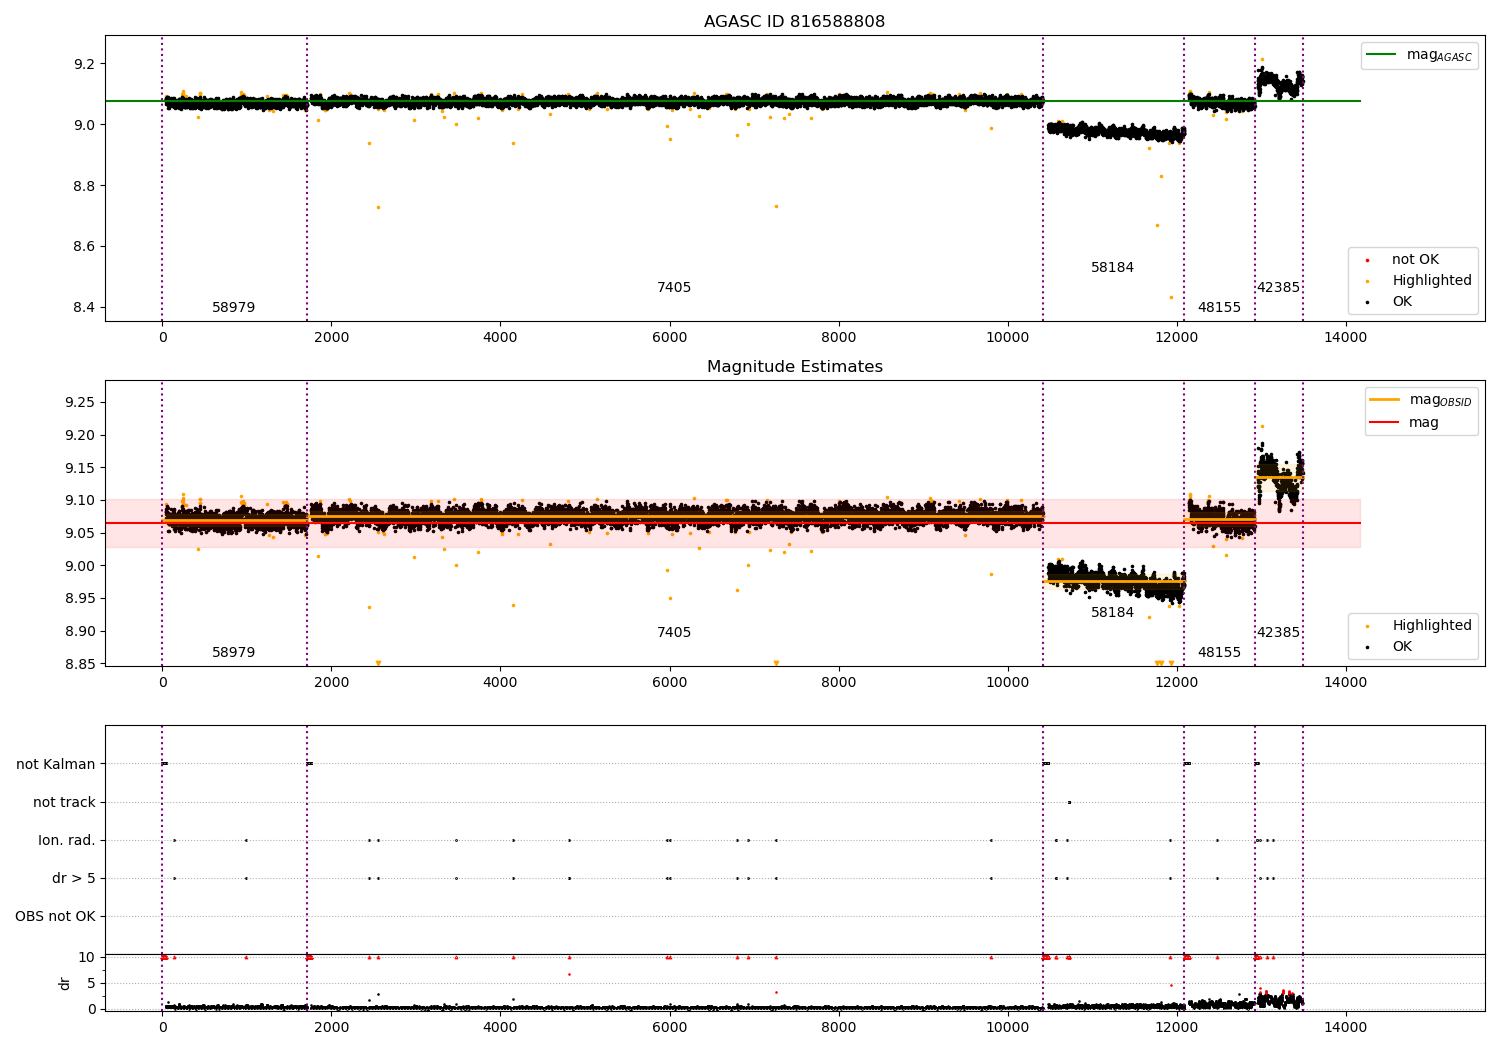
Task: Click the 14000 x-tick under bottom plot
Action: (x=1345, y=1027)
